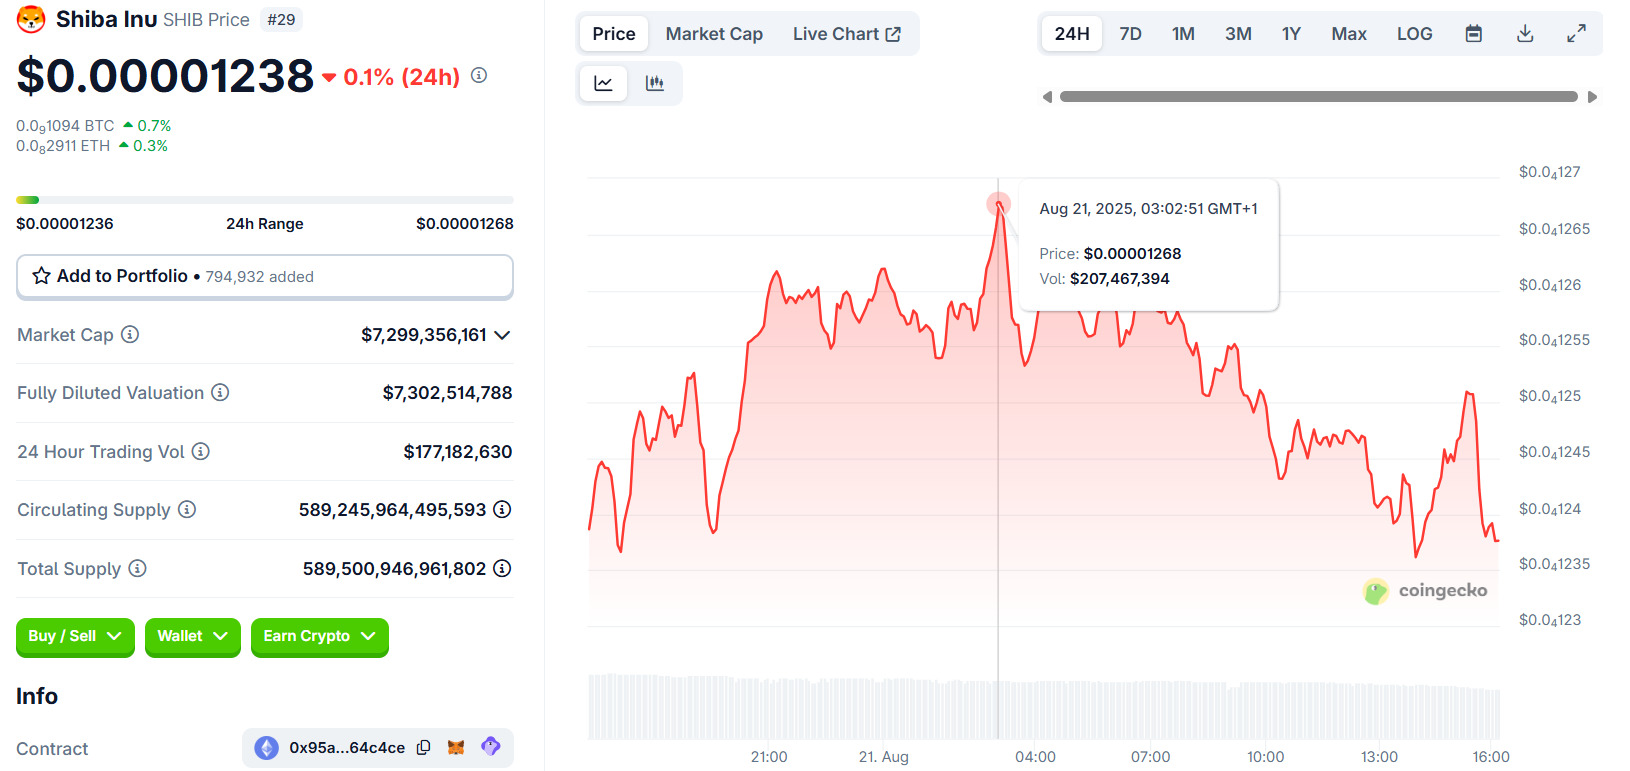Screen dimensions: 1630x771
Task: Show 24 Hour Trading Vol info icon
Action: [x=201, y=451]
